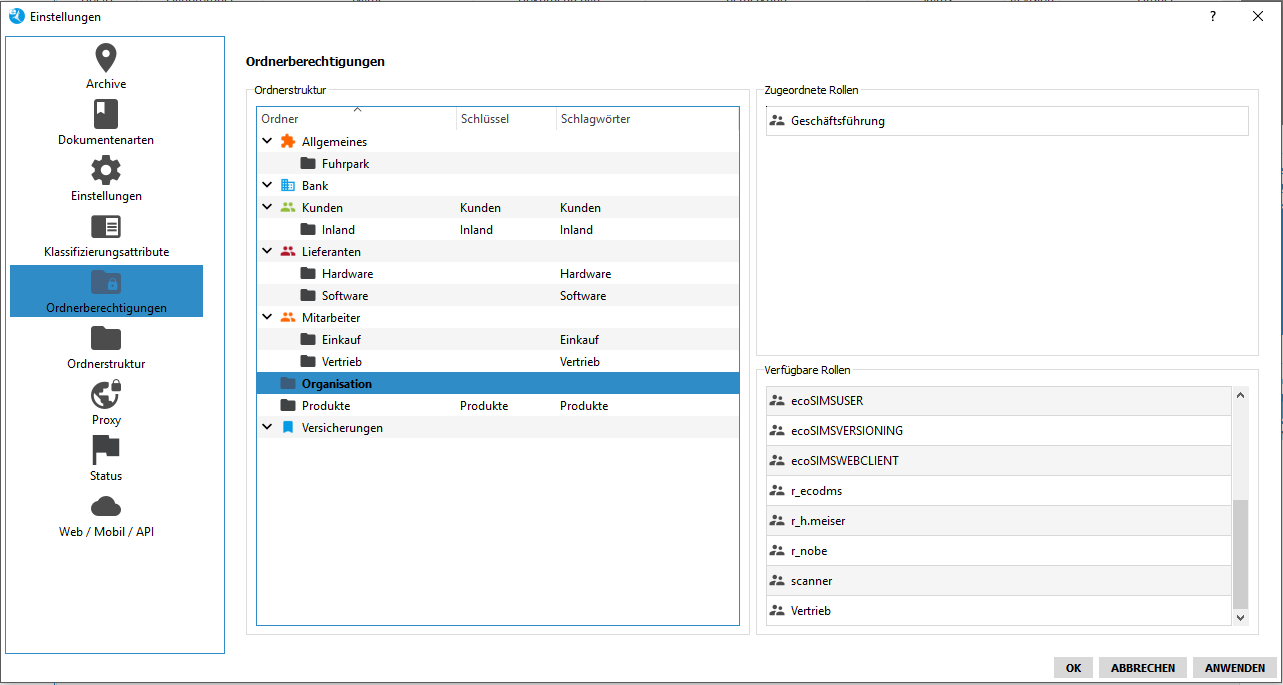Select the Dokumentenarten bookmark icon

[x=106, y=114]
